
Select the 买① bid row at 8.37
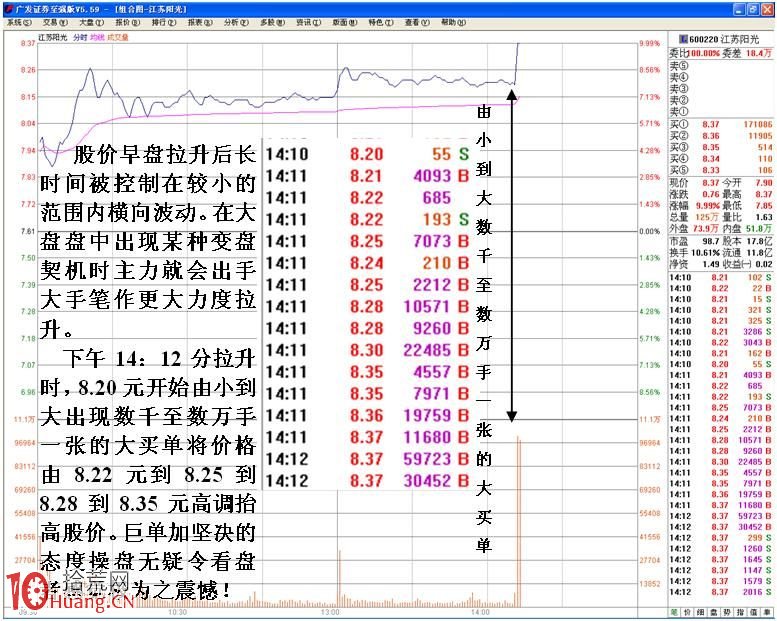[x=721, y=124]
